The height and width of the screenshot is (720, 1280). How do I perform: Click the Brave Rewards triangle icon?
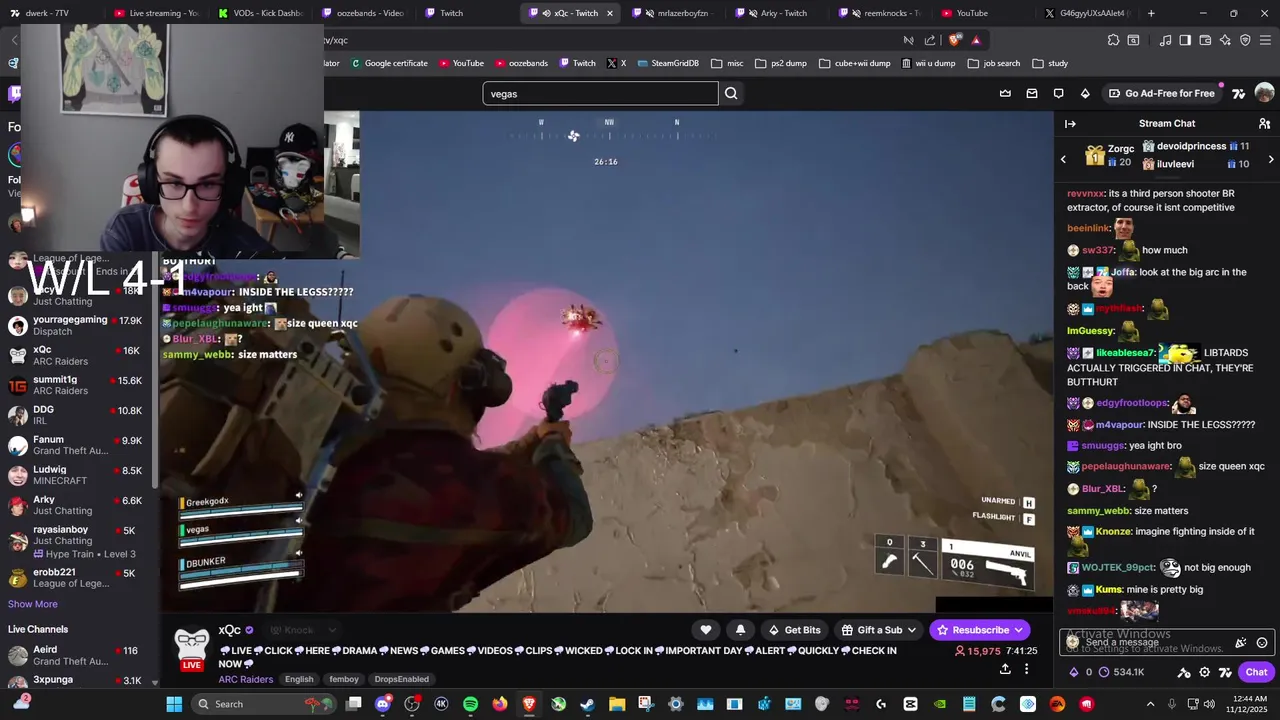(976, 40)
